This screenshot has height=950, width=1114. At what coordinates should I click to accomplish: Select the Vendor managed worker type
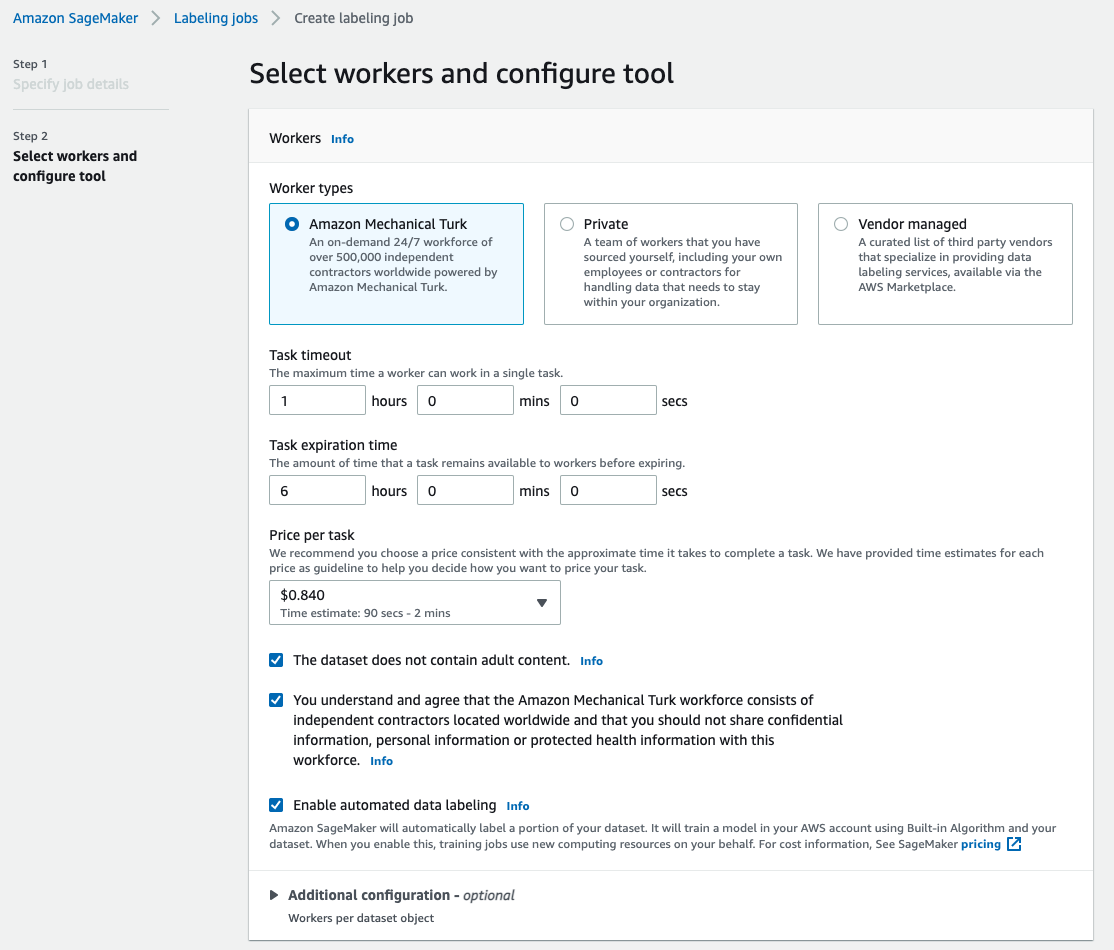click(x=841, y=224)
